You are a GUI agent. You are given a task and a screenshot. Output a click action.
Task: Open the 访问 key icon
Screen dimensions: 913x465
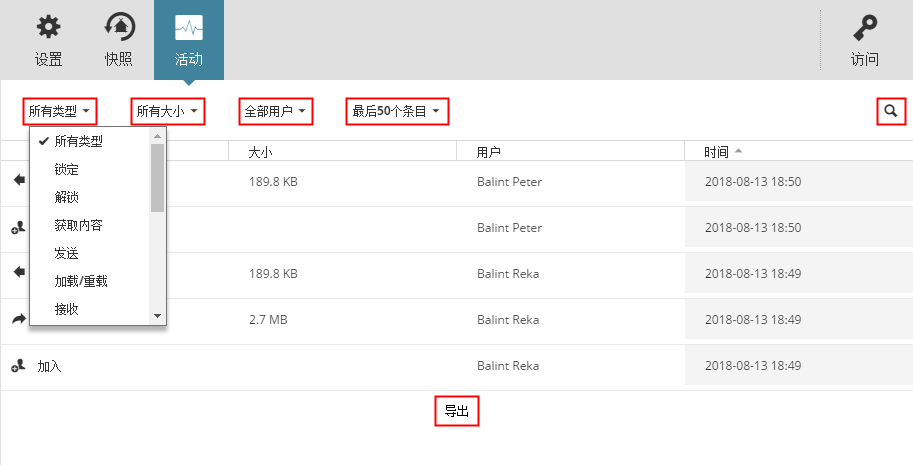click(864, 27)
